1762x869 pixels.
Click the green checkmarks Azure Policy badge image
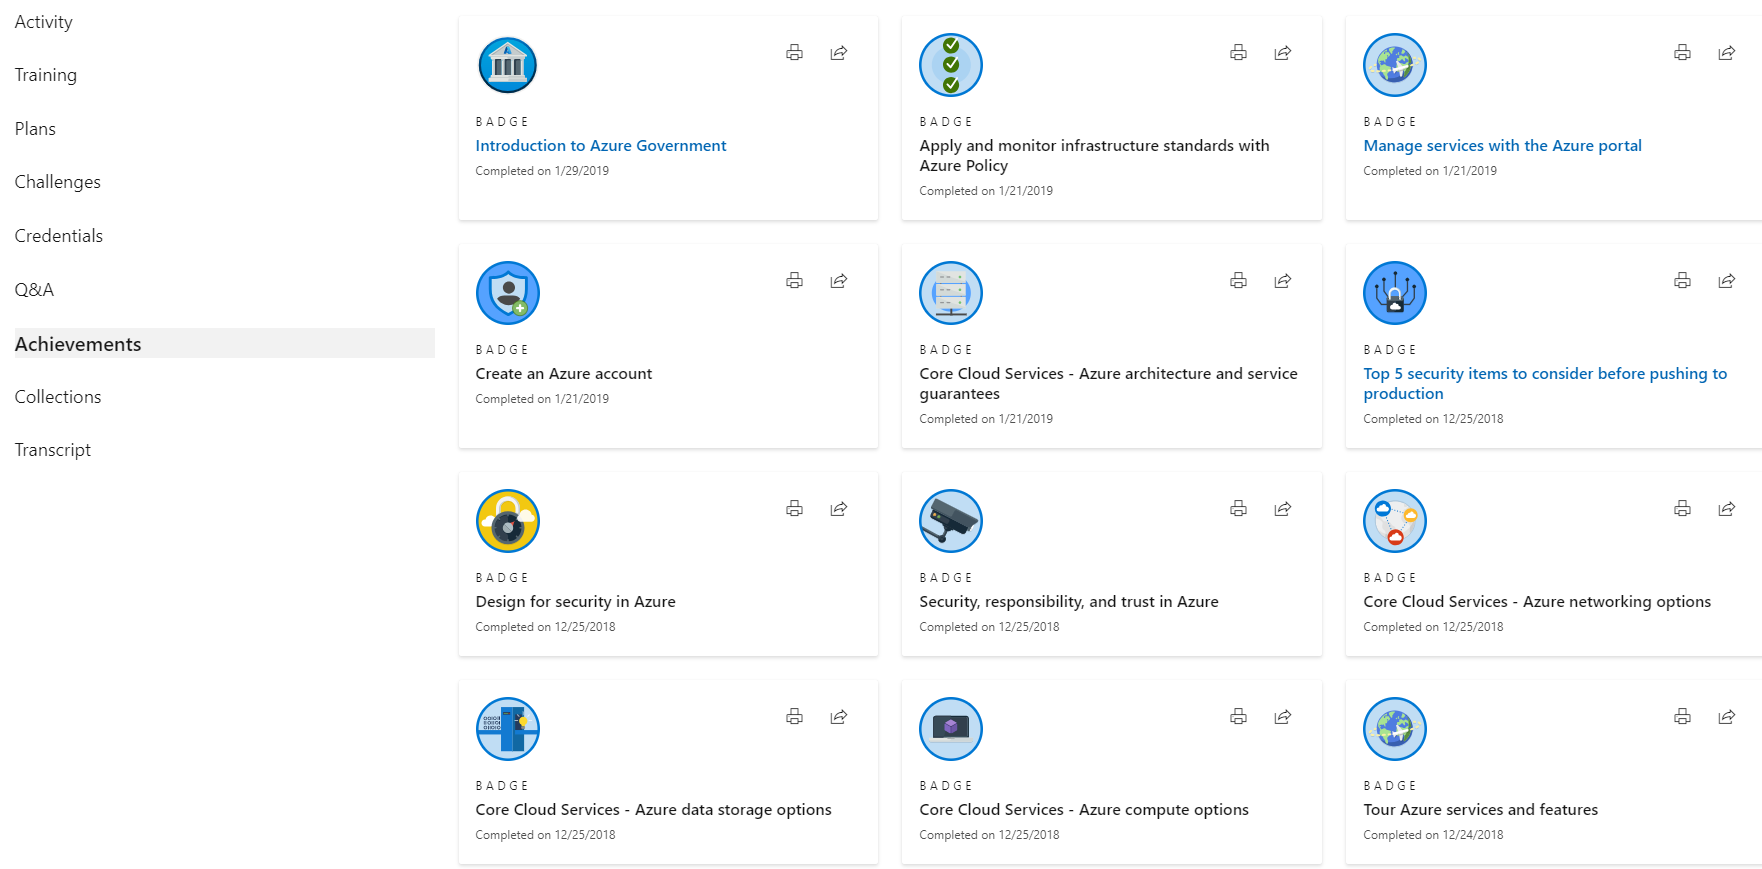pyautogui.click(x=951, y=65)
